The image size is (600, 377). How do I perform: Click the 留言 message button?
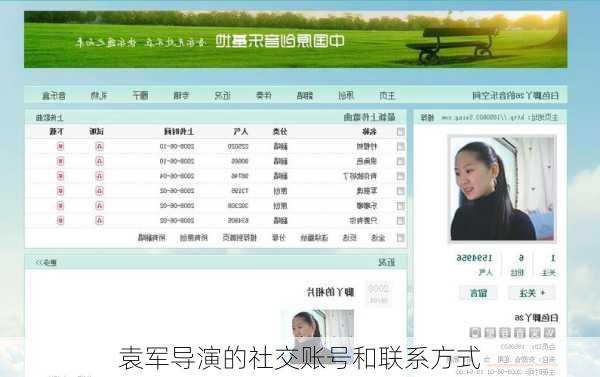click(478, 293)
